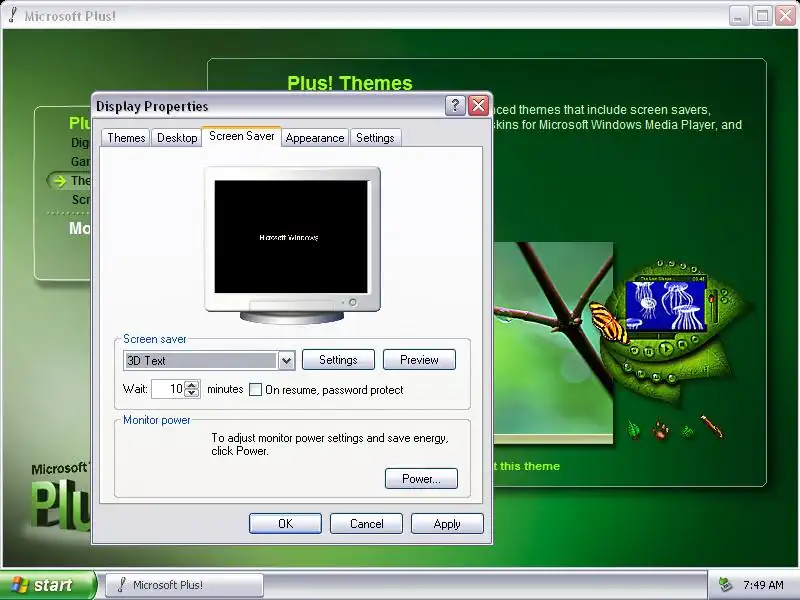Image resolution: width=800 pixels, height=600 pixels.
Task: Select Microsoft Plus! taskbar button
Action: pyautogui.click(x=184, y=585)
